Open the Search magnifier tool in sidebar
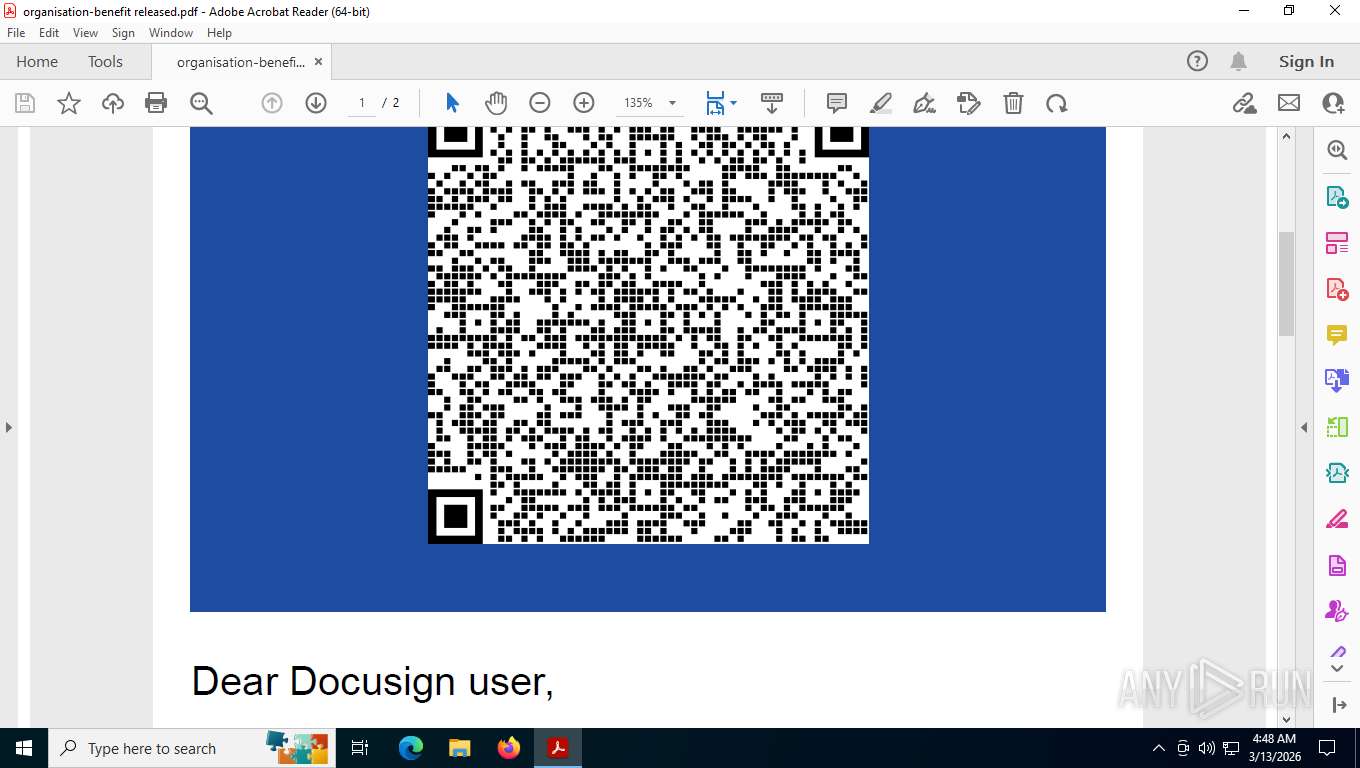The width and height of the screenshot is (1360, 768). pyautogui.click(x=1337, y=150)
